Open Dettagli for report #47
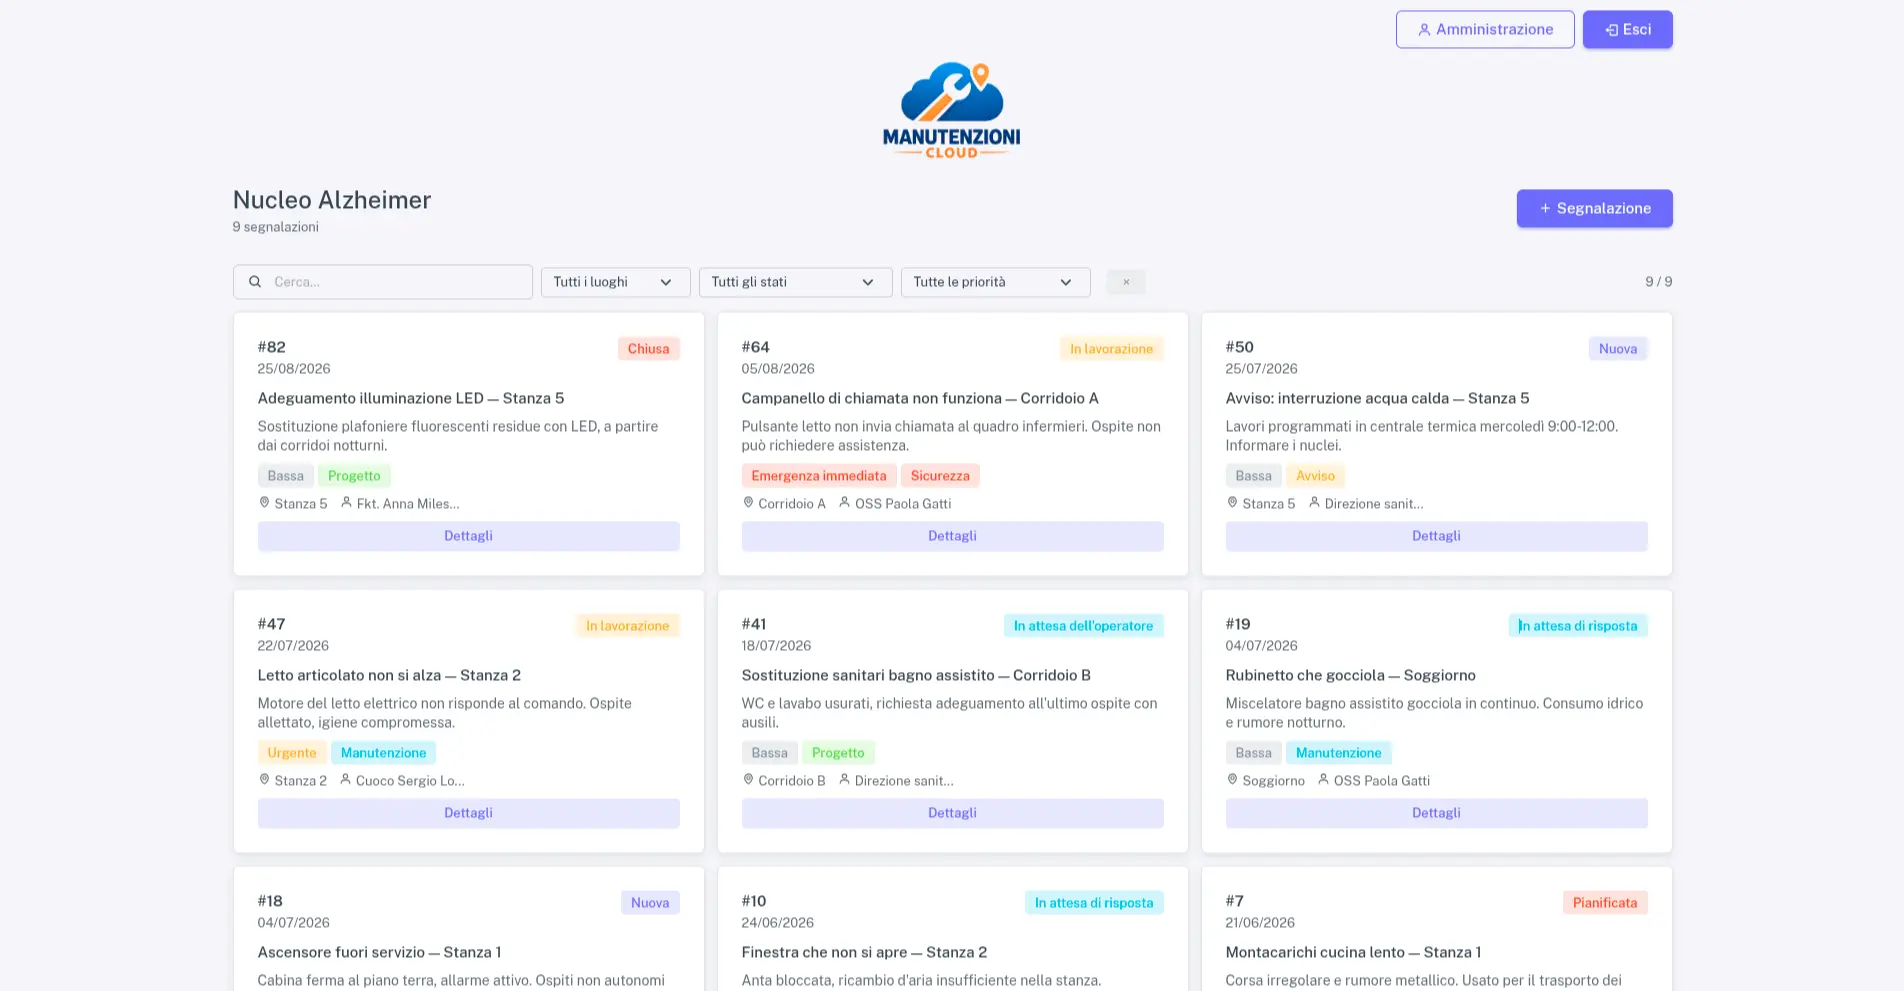Screen dimensions: 1904x991 point(468,813)
